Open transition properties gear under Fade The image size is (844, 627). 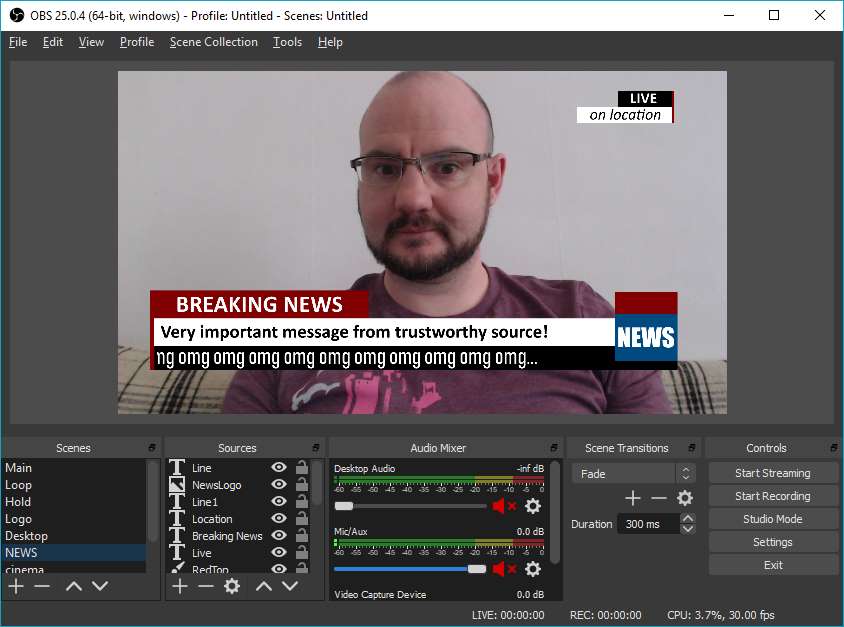coord(685,498)
